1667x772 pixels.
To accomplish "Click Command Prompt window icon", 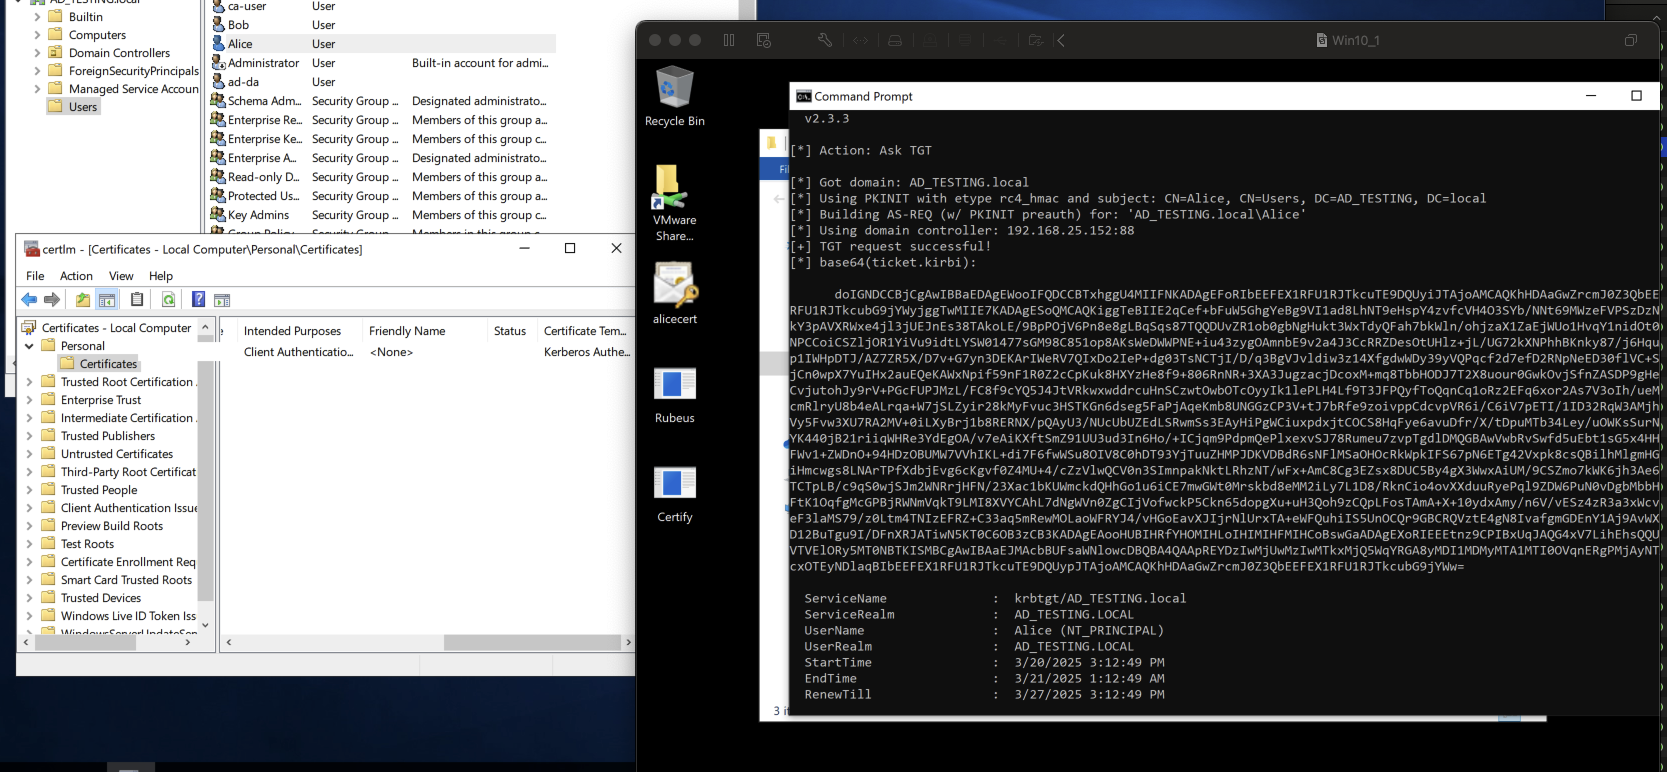I will tap(804, 96).
